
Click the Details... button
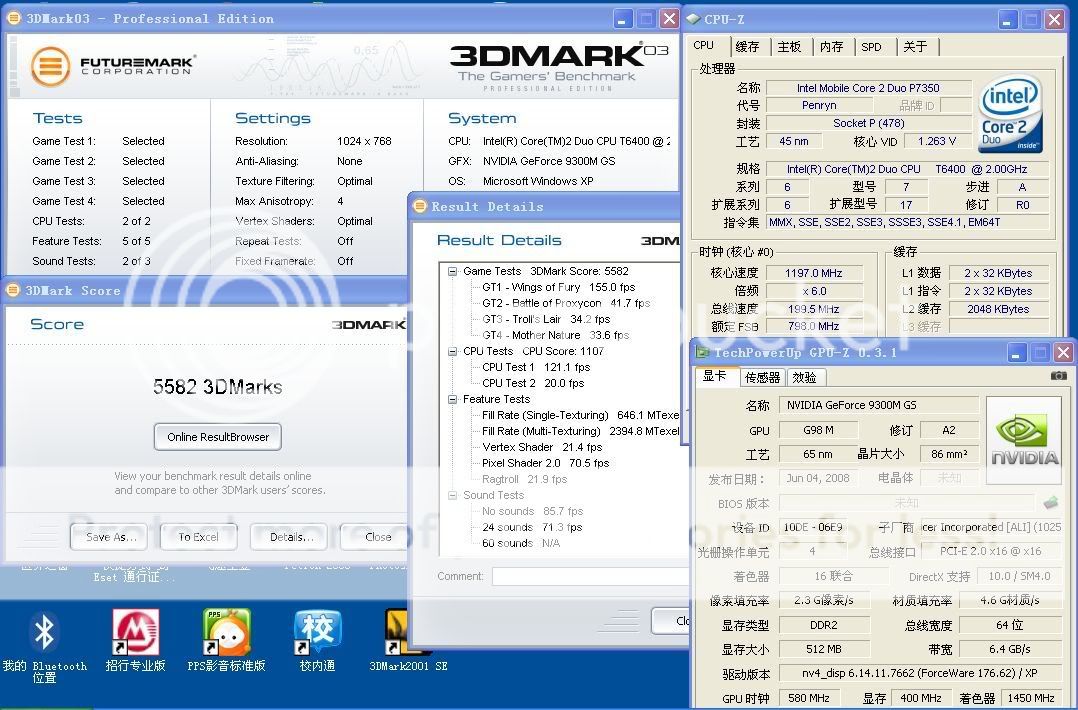point(289,537)
